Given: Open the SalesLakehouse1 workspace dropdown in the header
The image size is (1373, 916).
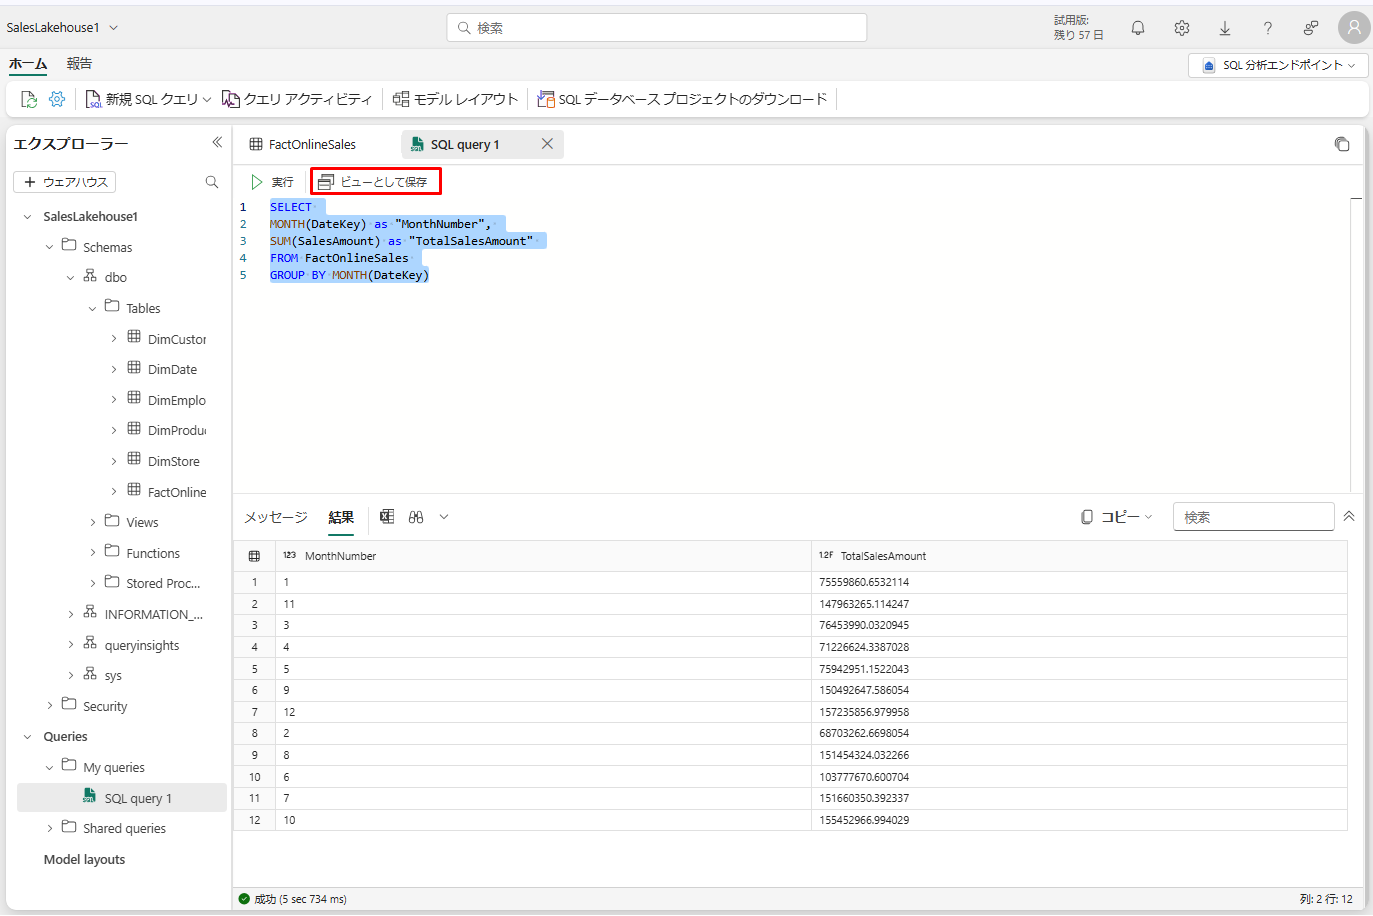Looking at the screenshot, I should tap(113, 28).
